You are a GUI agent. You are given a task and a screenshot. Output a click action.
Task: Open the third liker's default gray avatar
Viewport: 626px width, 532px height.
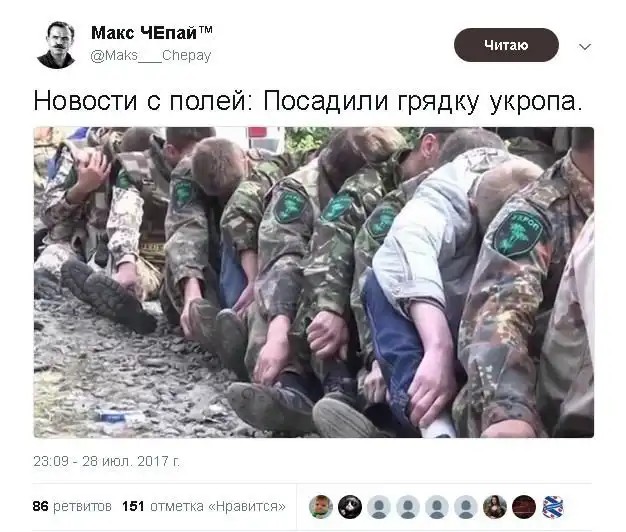(379, 506)
